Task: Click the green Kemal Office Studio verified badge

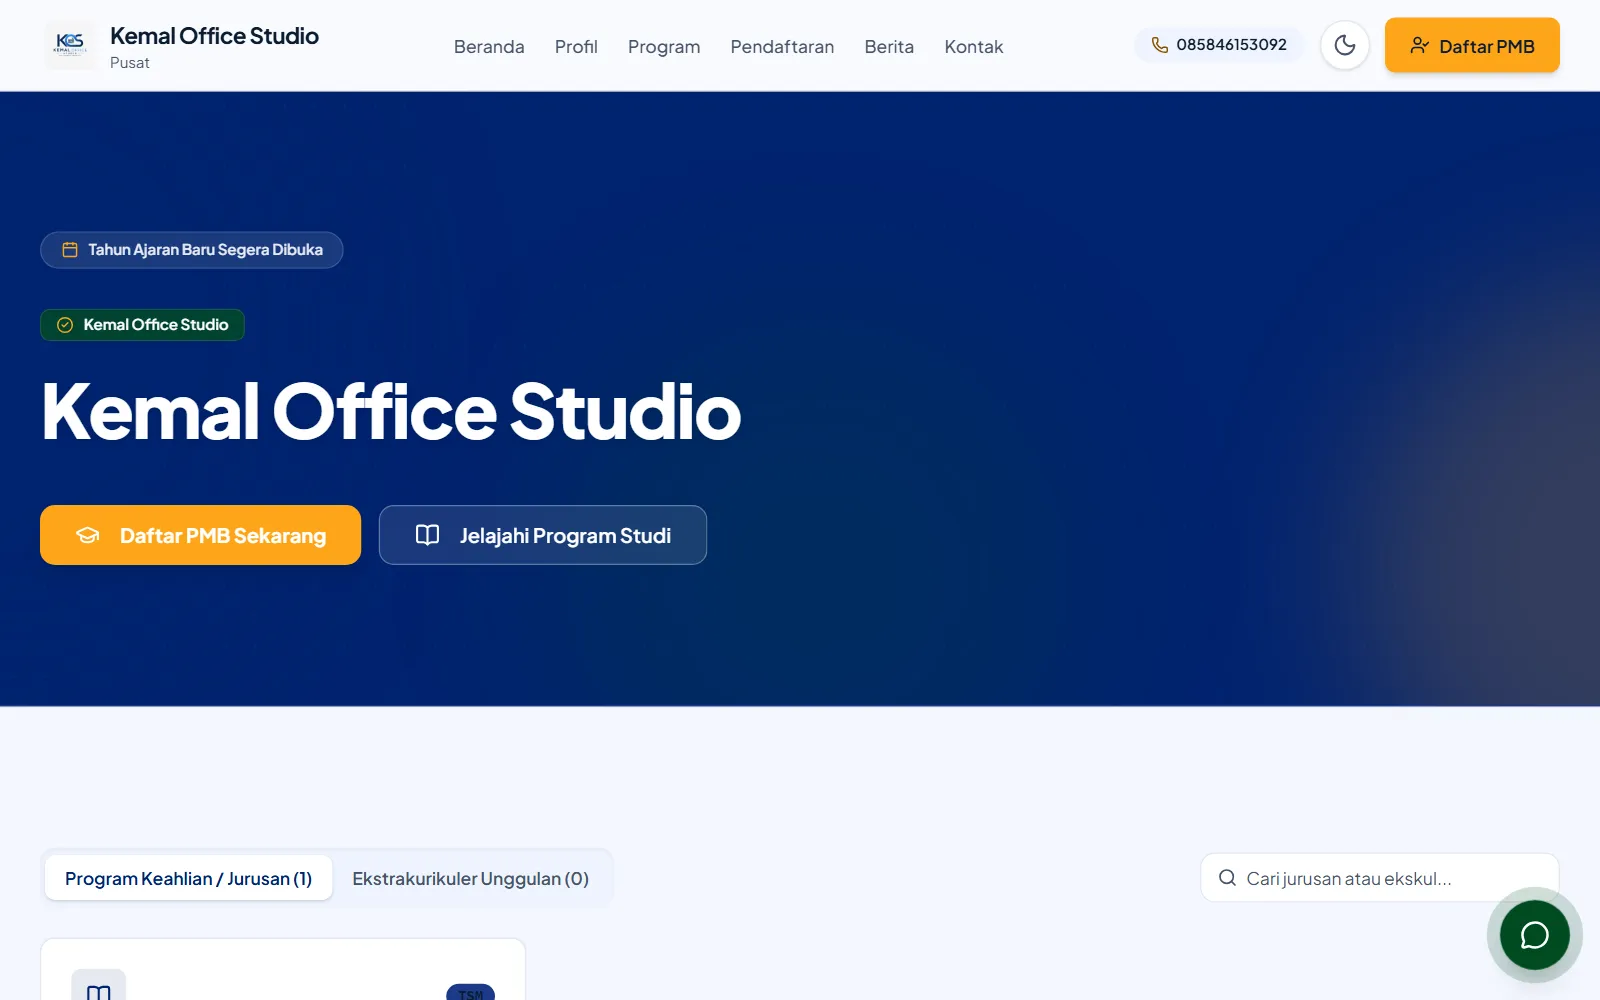Action: coord(142,325)
